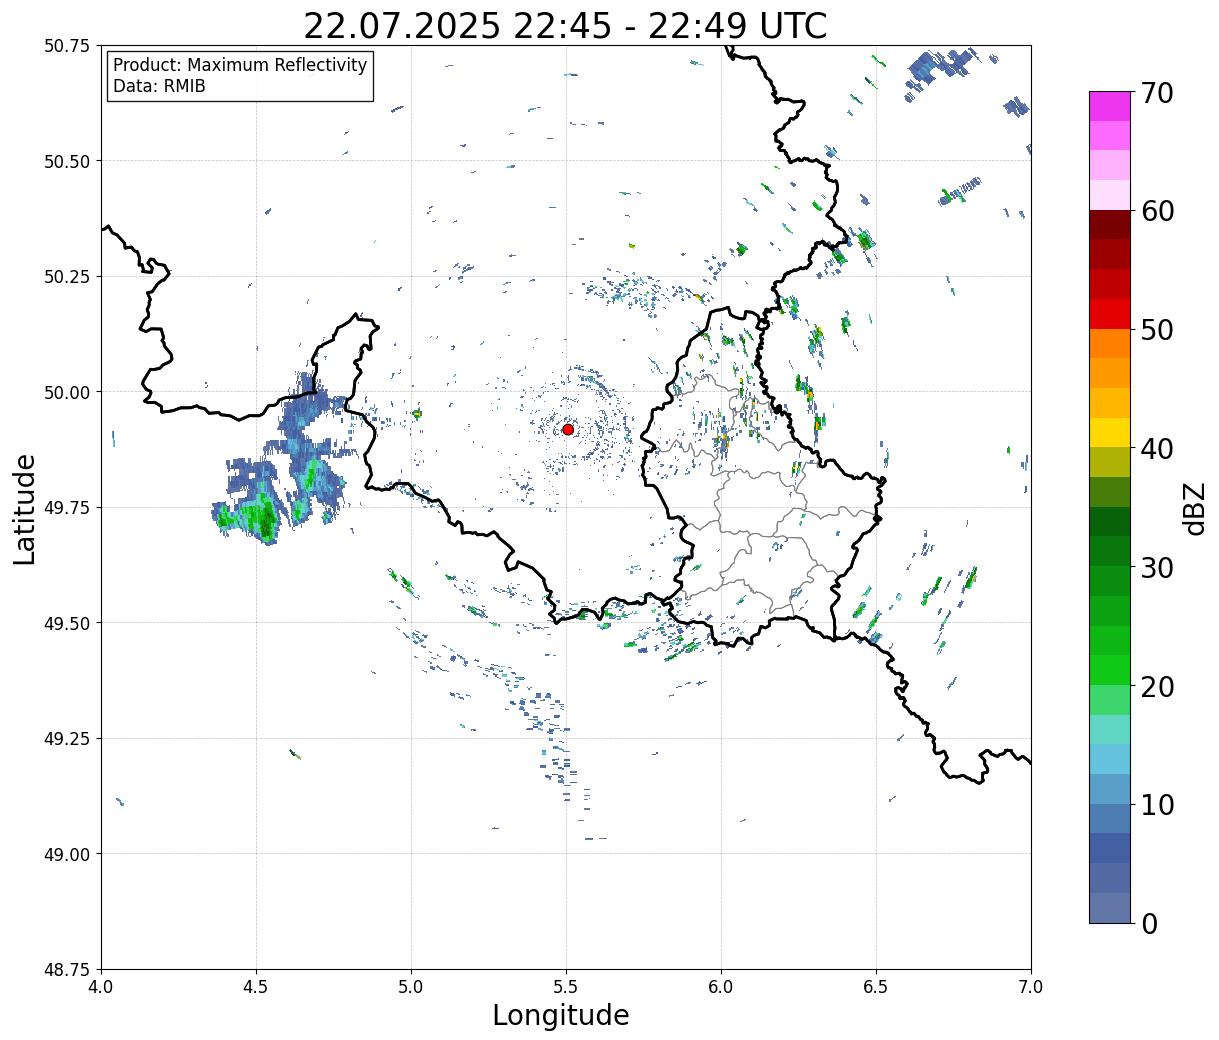Click the 60 tick label on colorbar

(1156, 211)
